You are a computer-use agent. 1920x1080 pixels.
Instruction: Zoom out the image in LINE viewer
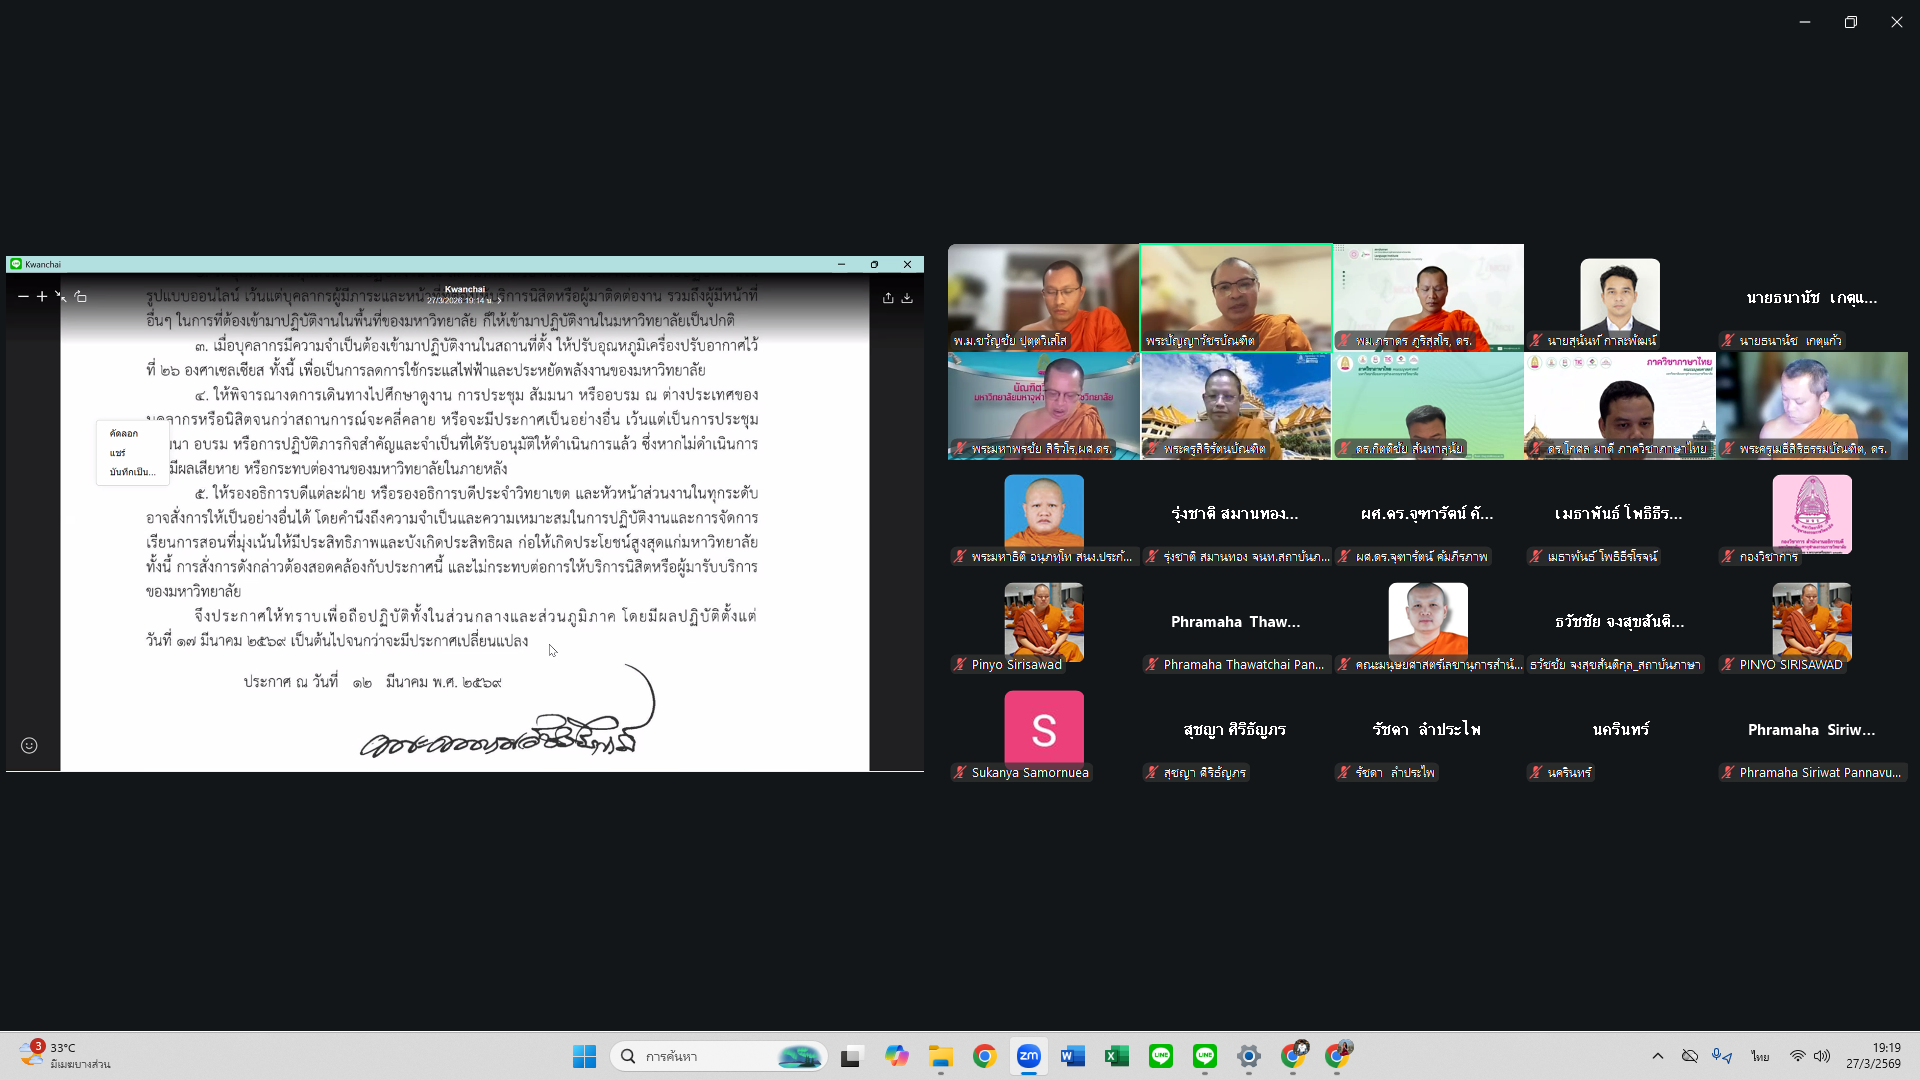point(23,297)
